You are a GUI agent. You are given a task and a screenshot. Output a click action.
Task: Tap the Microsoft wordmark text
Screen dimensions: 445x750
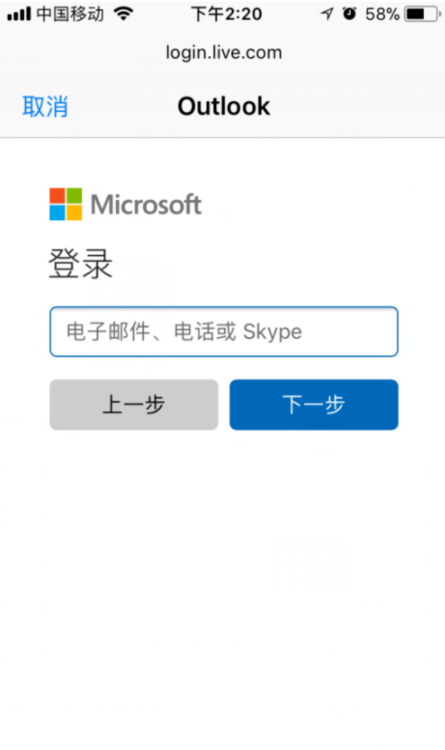[146, 205]
